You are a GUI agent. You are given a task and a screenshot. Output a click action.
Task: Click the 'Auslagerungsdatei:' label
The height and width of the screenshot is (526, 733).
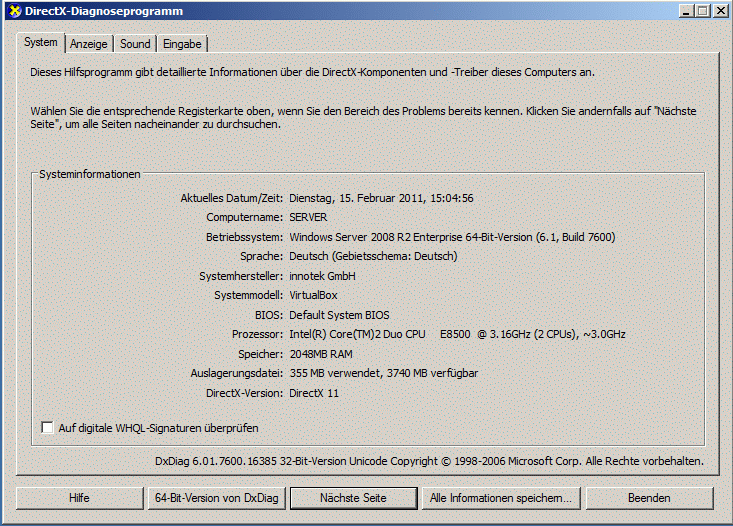tap(237, 373)
